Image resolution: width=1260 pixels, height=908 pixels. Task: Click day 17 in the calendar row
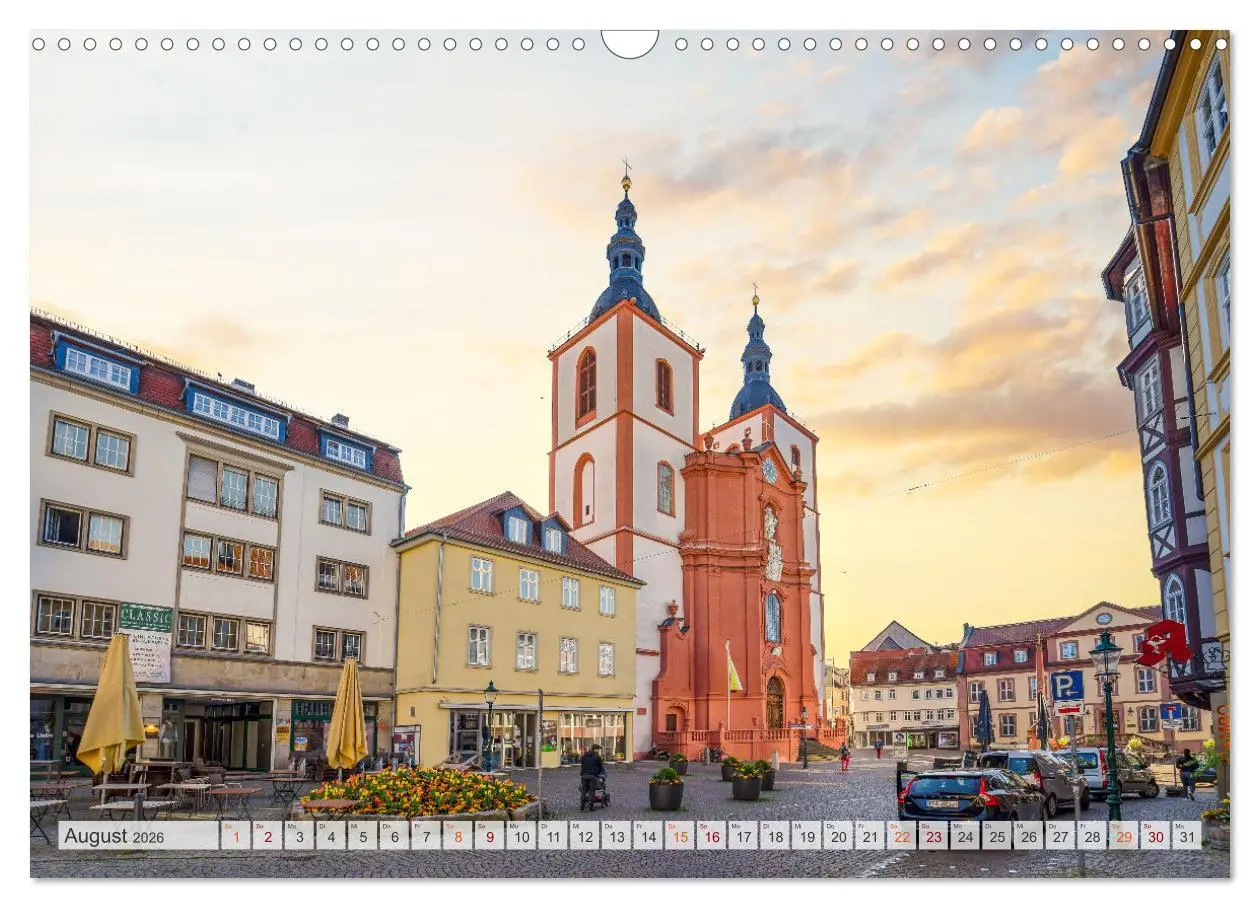743,836
